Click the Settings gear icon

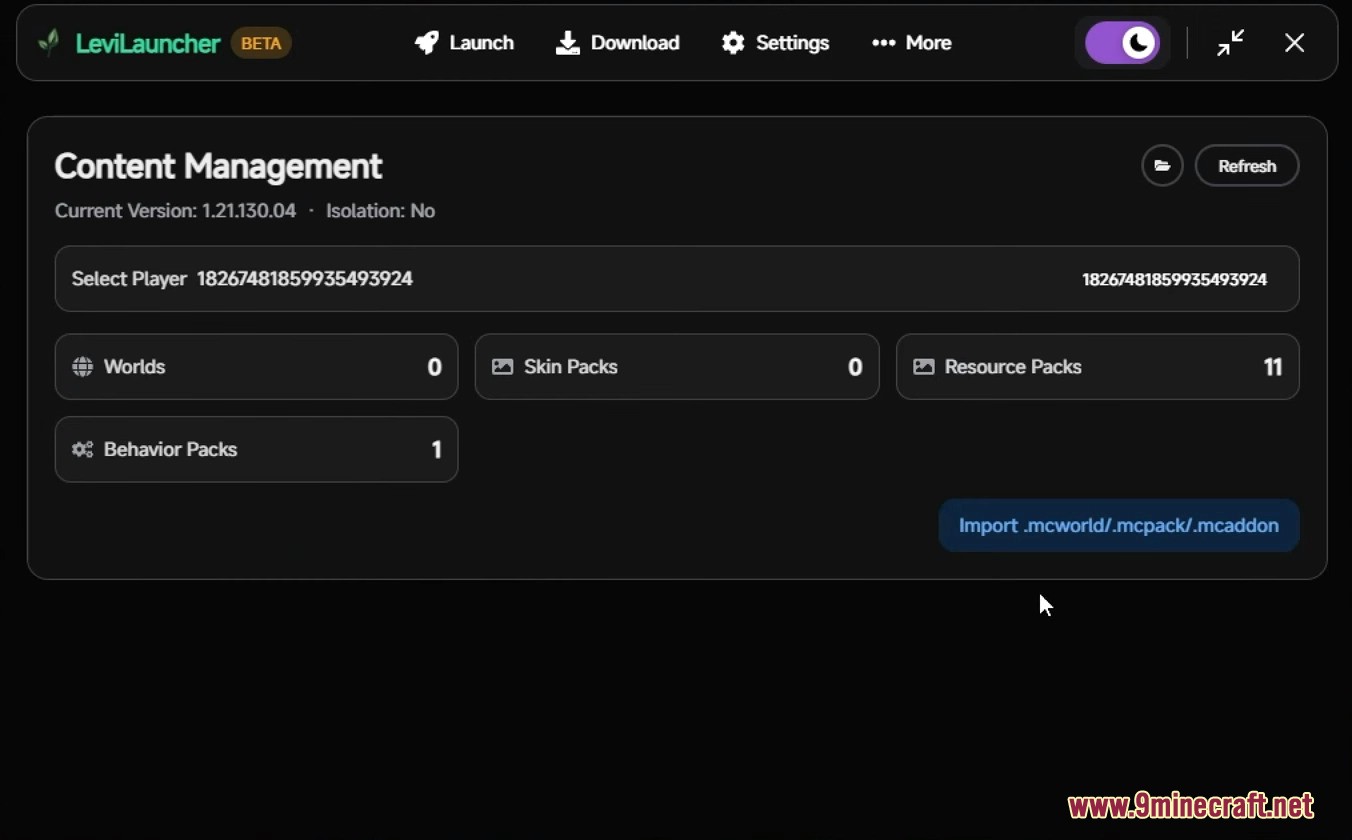[x=733, y=43]
